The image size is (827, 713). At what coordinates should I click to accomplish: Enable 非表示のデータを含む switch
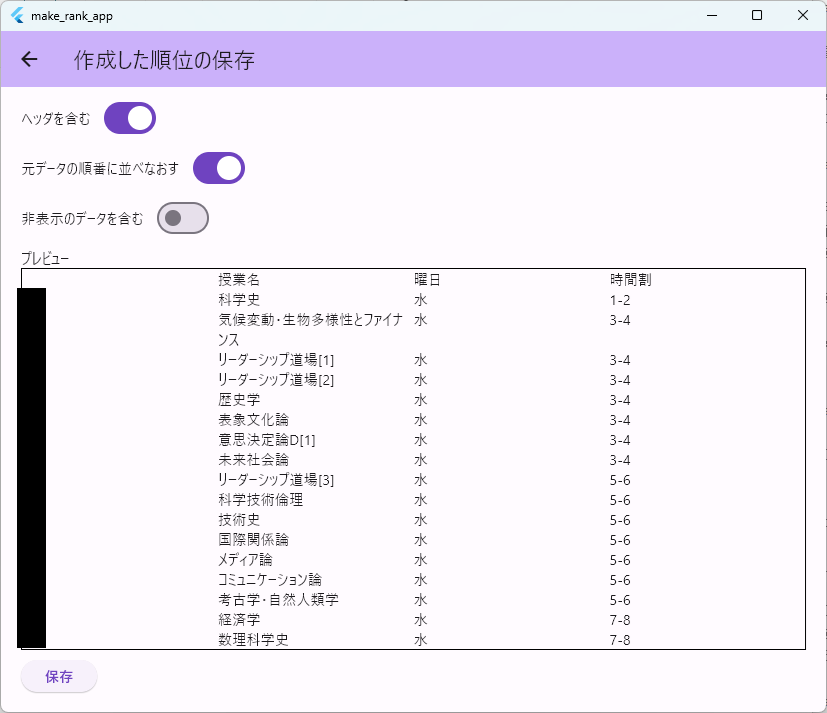183,218
